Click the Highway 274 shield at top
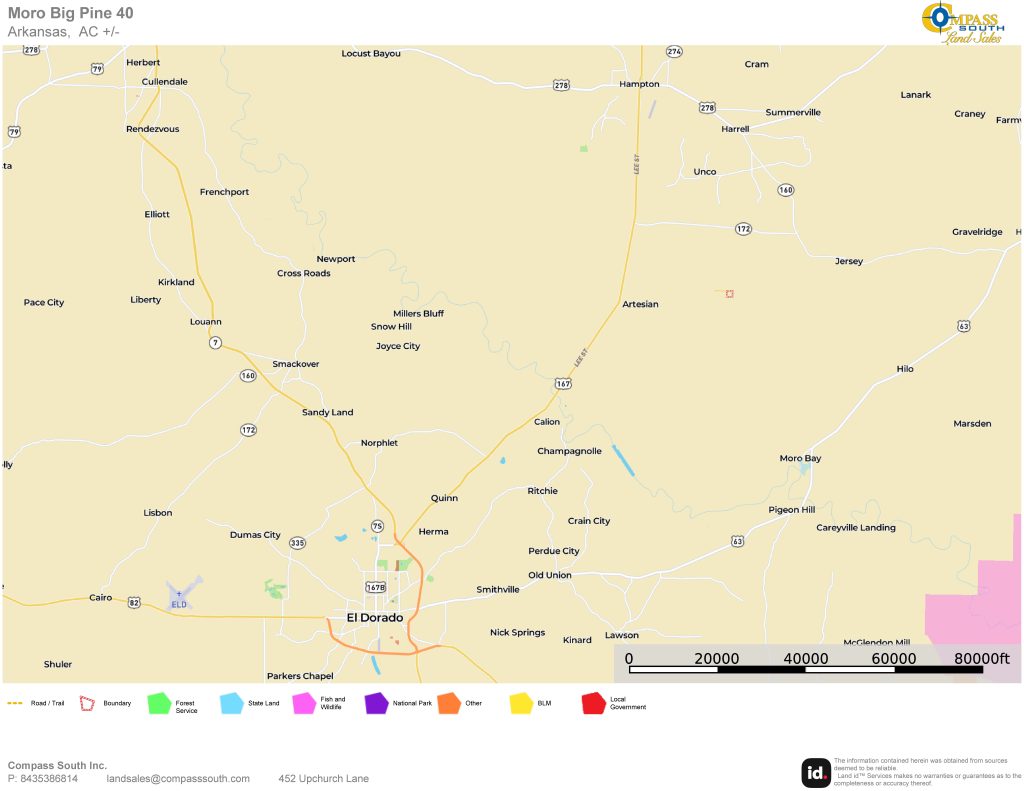Screen dimensions: 1024x791 (x=674, y=52)
